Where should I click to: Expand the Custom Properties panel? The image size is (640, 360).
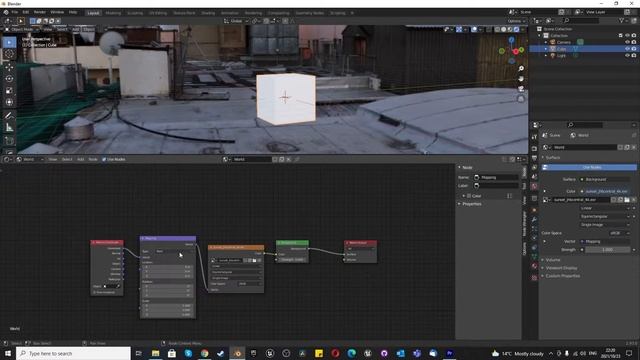coord(562,276)
